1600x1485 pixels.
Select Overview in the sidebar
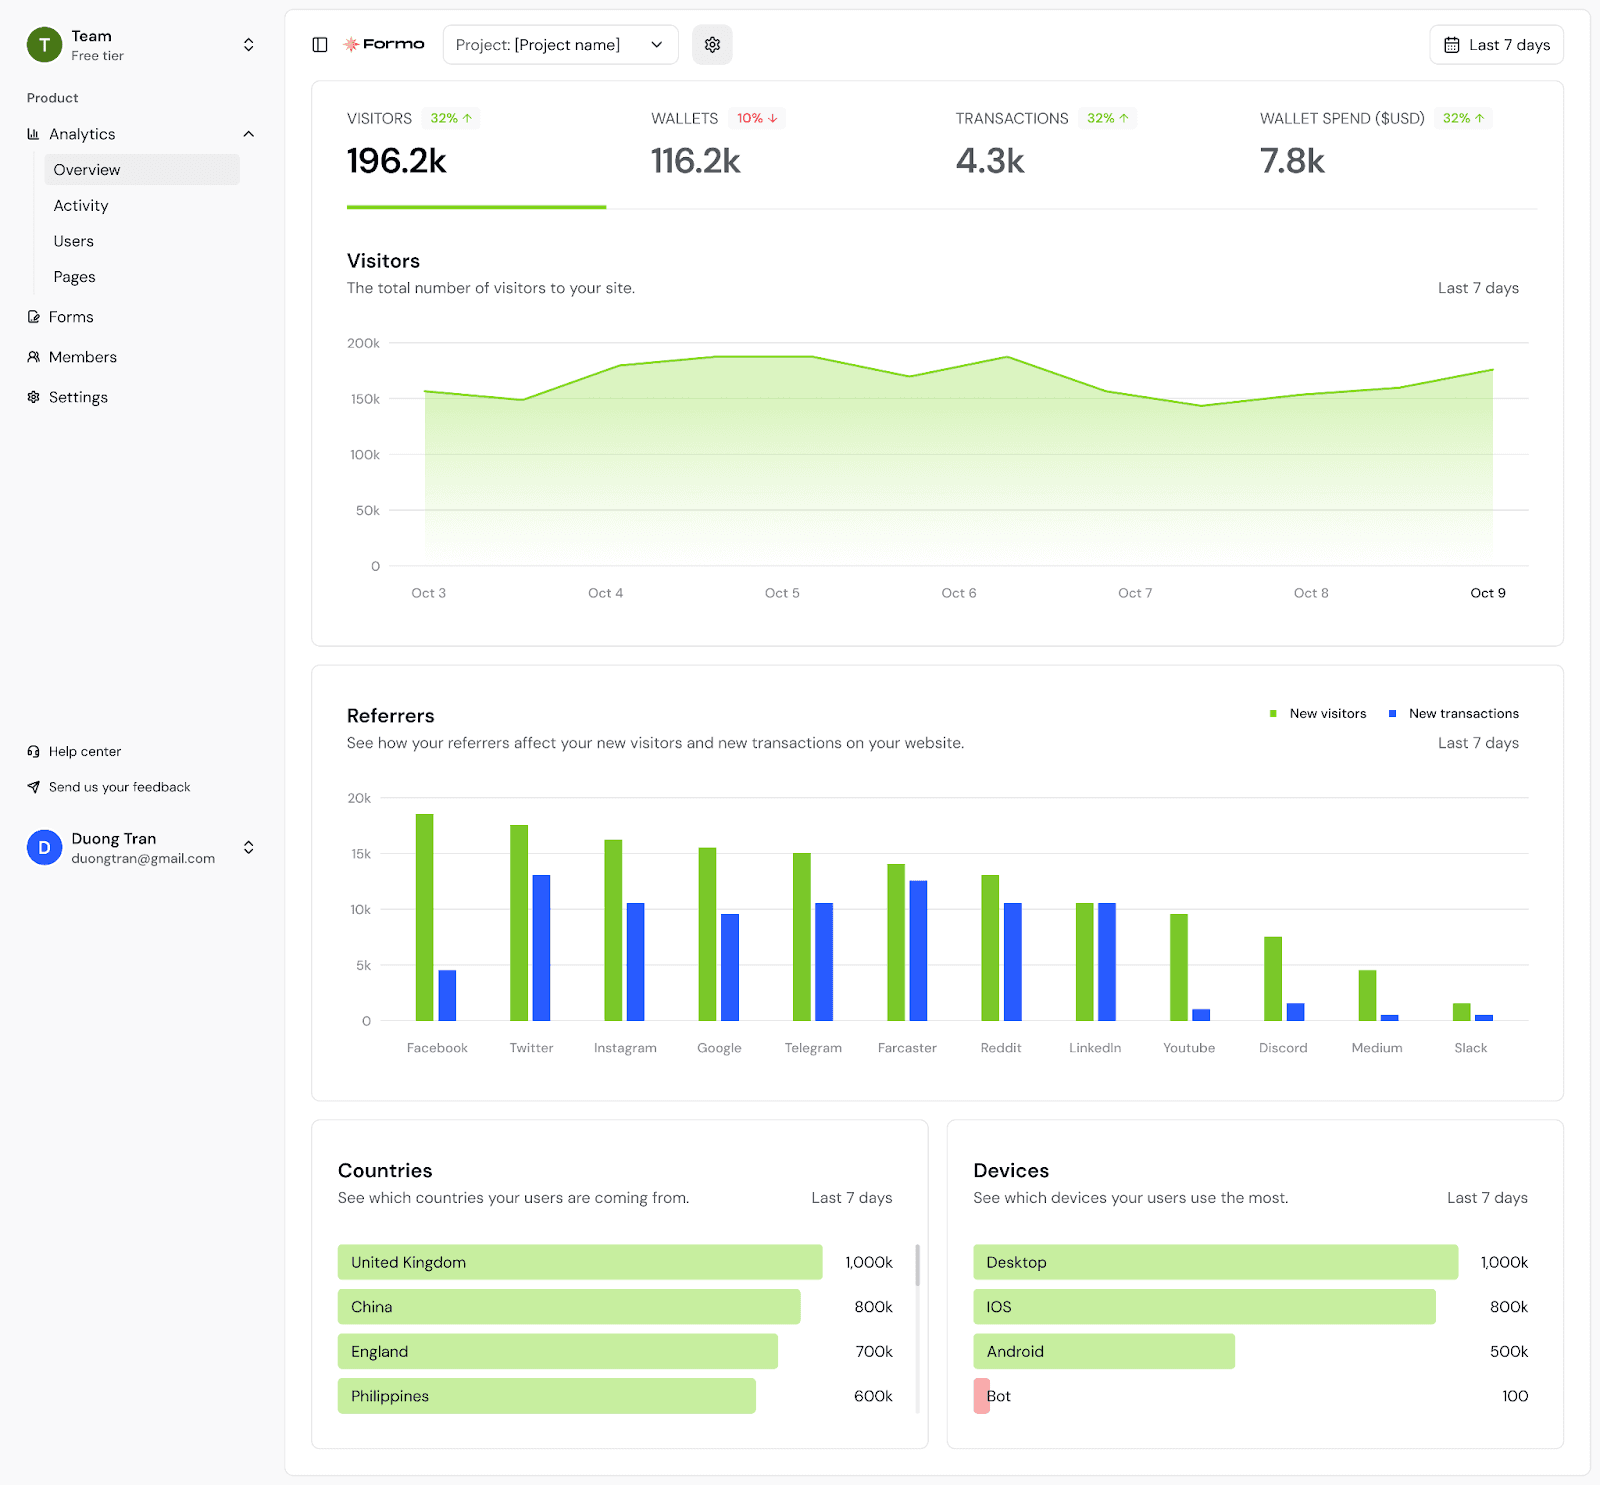pyautogui.click(x=141, y=170)
